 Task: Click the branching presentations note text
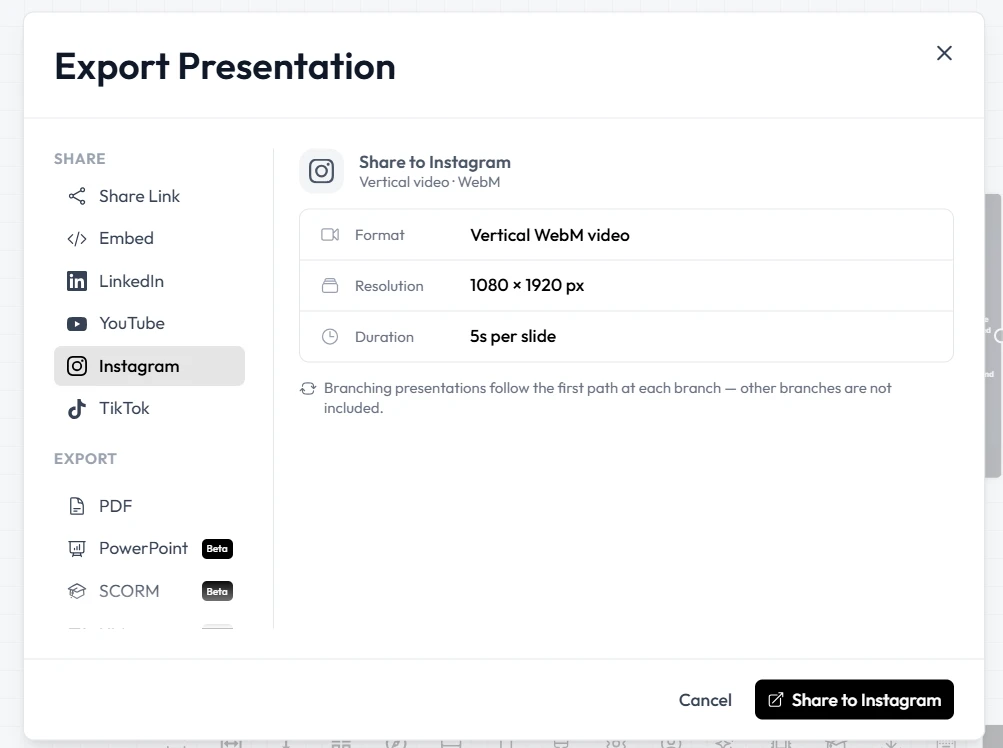(608, 398)
